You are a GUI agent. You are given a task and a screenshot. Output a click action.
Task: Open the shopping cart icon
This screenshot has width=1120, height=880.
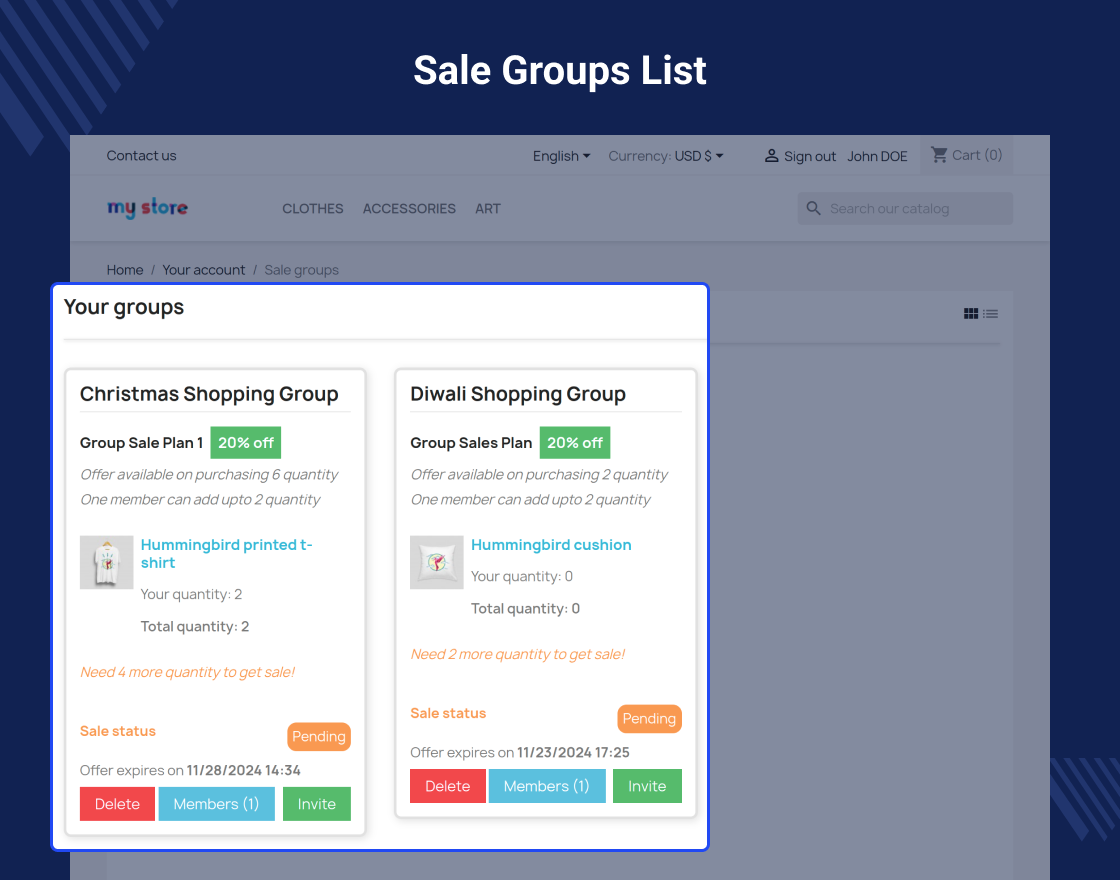pyautogui.click(x=939, y=155)
